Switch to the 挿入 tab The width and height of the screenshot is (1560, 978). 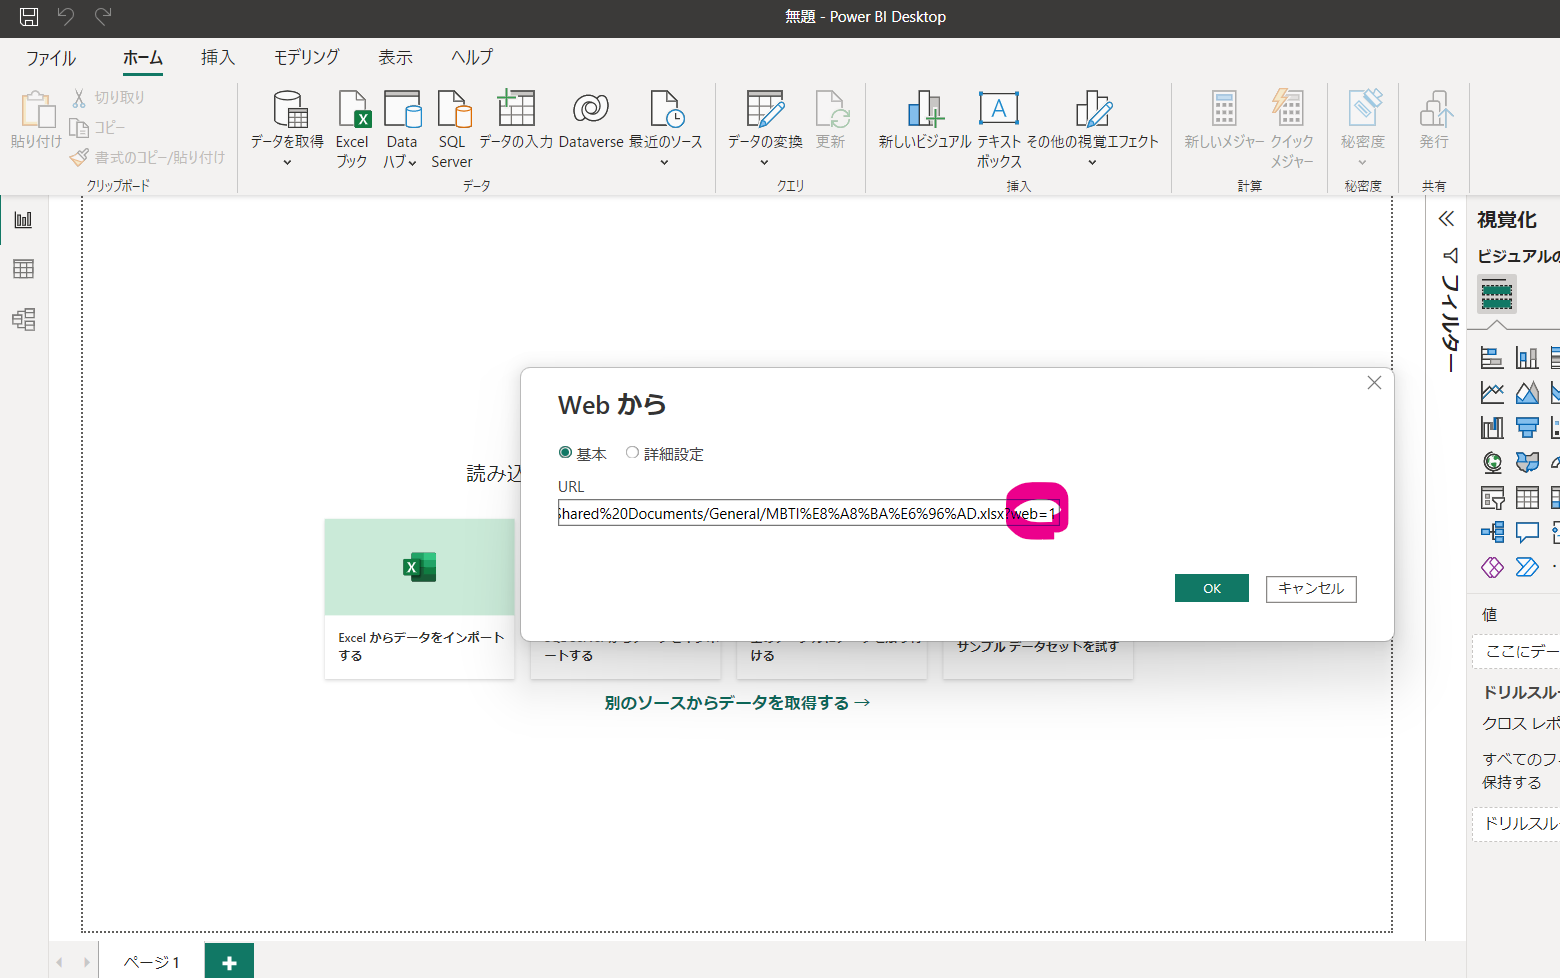[218, 58]
